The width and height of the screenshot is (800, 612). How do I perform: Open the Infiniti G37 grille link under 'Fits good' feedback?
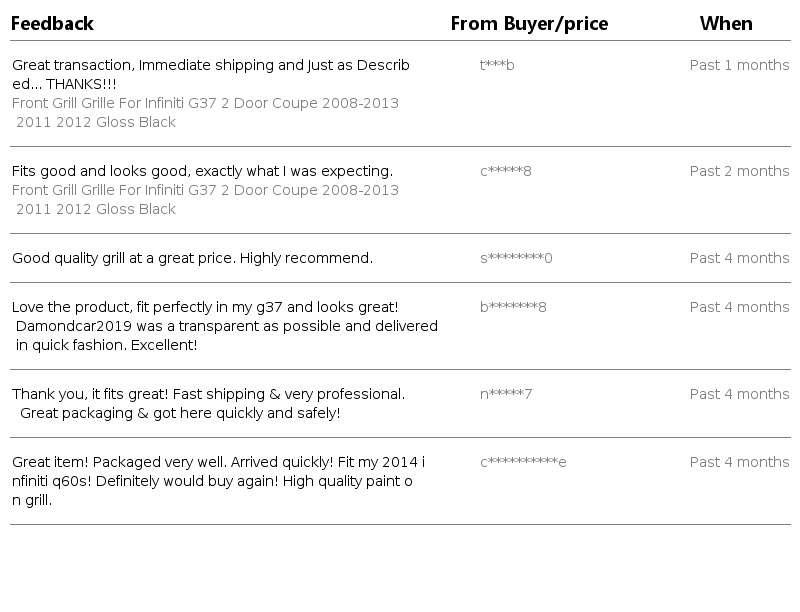[x=205, y=200]
